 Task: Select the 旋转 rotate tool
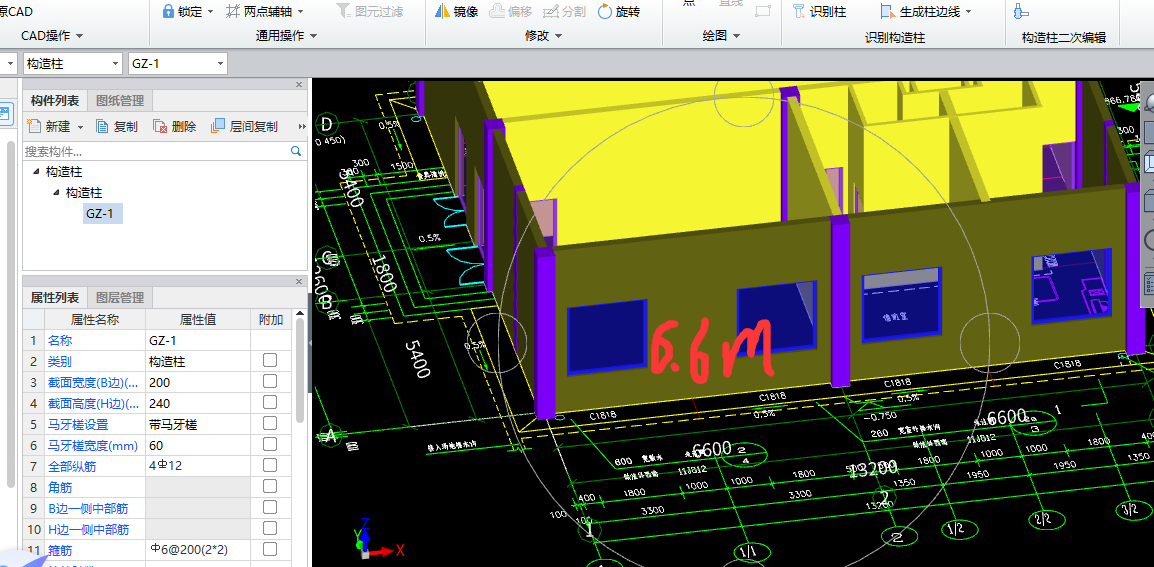(618, 11)
